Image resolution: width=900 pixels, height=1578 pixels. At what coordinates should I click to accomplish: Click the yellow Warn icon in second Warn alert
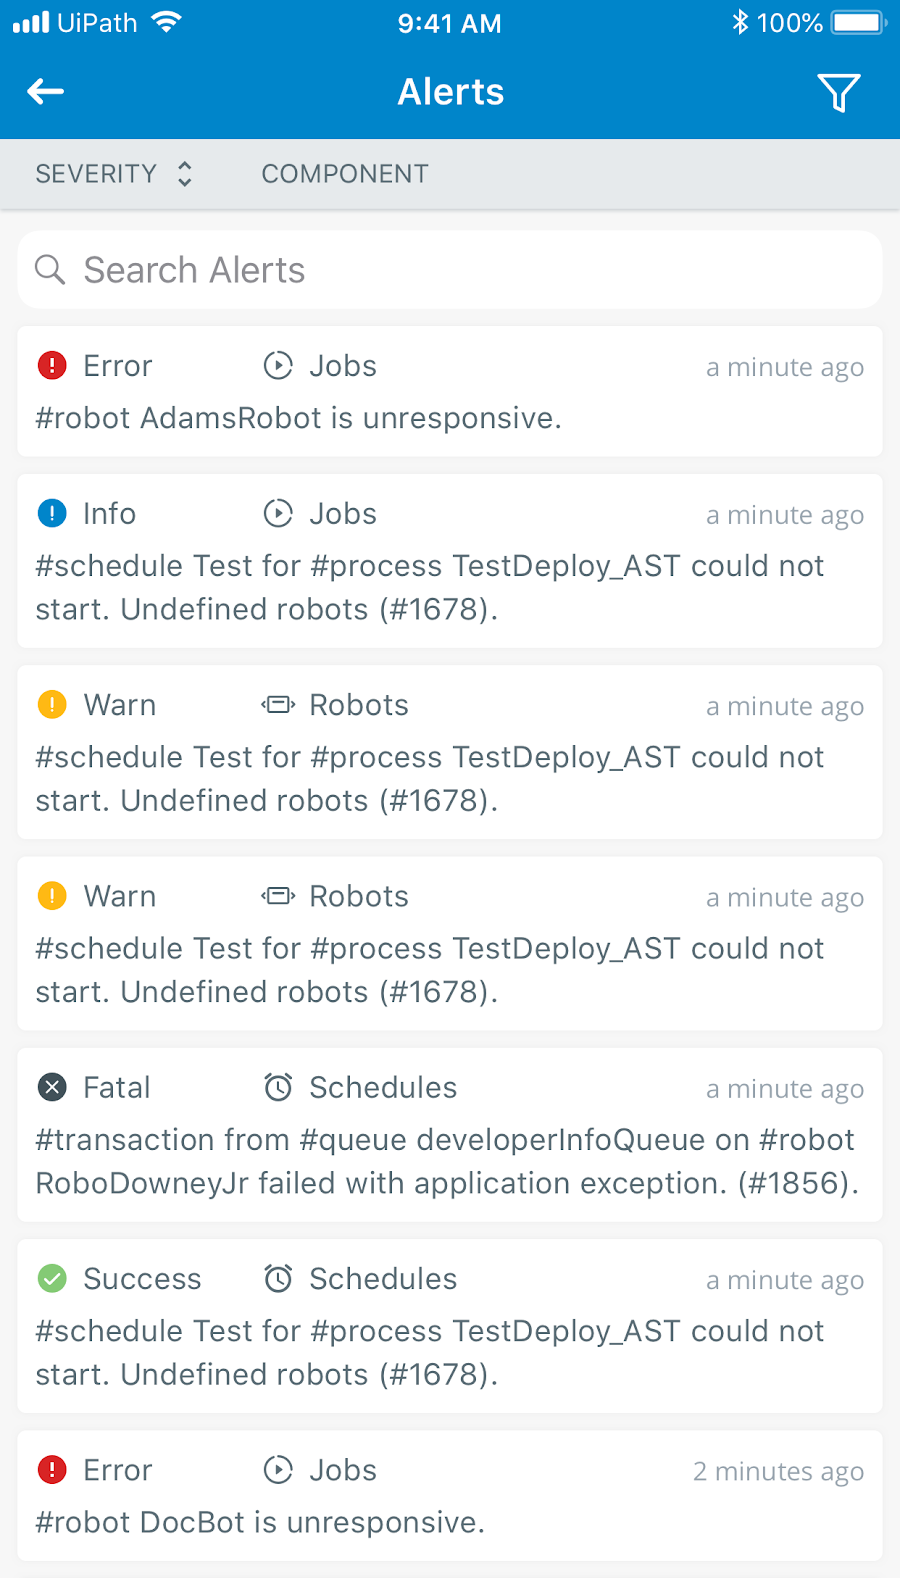click(52, 896)
